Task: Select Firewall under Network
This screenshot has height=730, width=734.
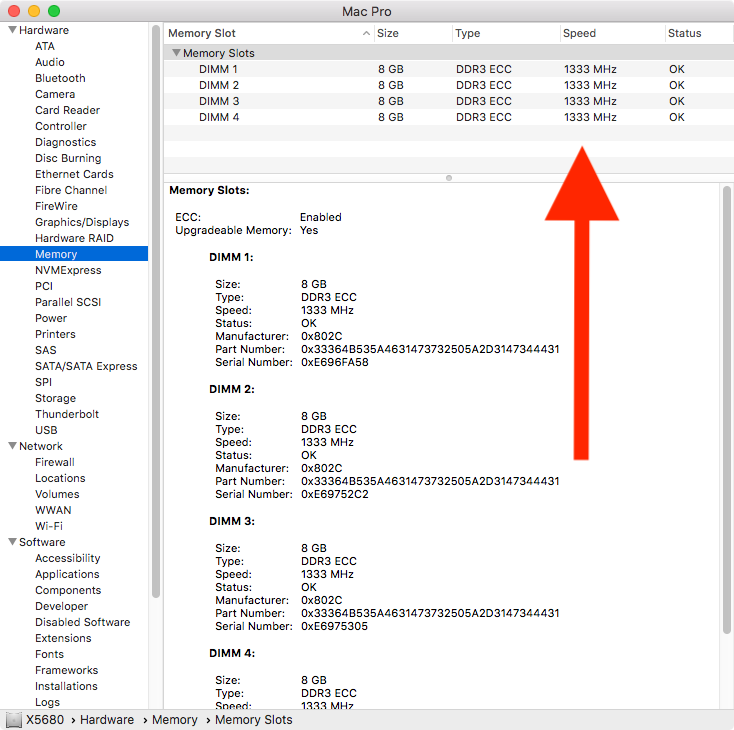Action: click(55, 462)
